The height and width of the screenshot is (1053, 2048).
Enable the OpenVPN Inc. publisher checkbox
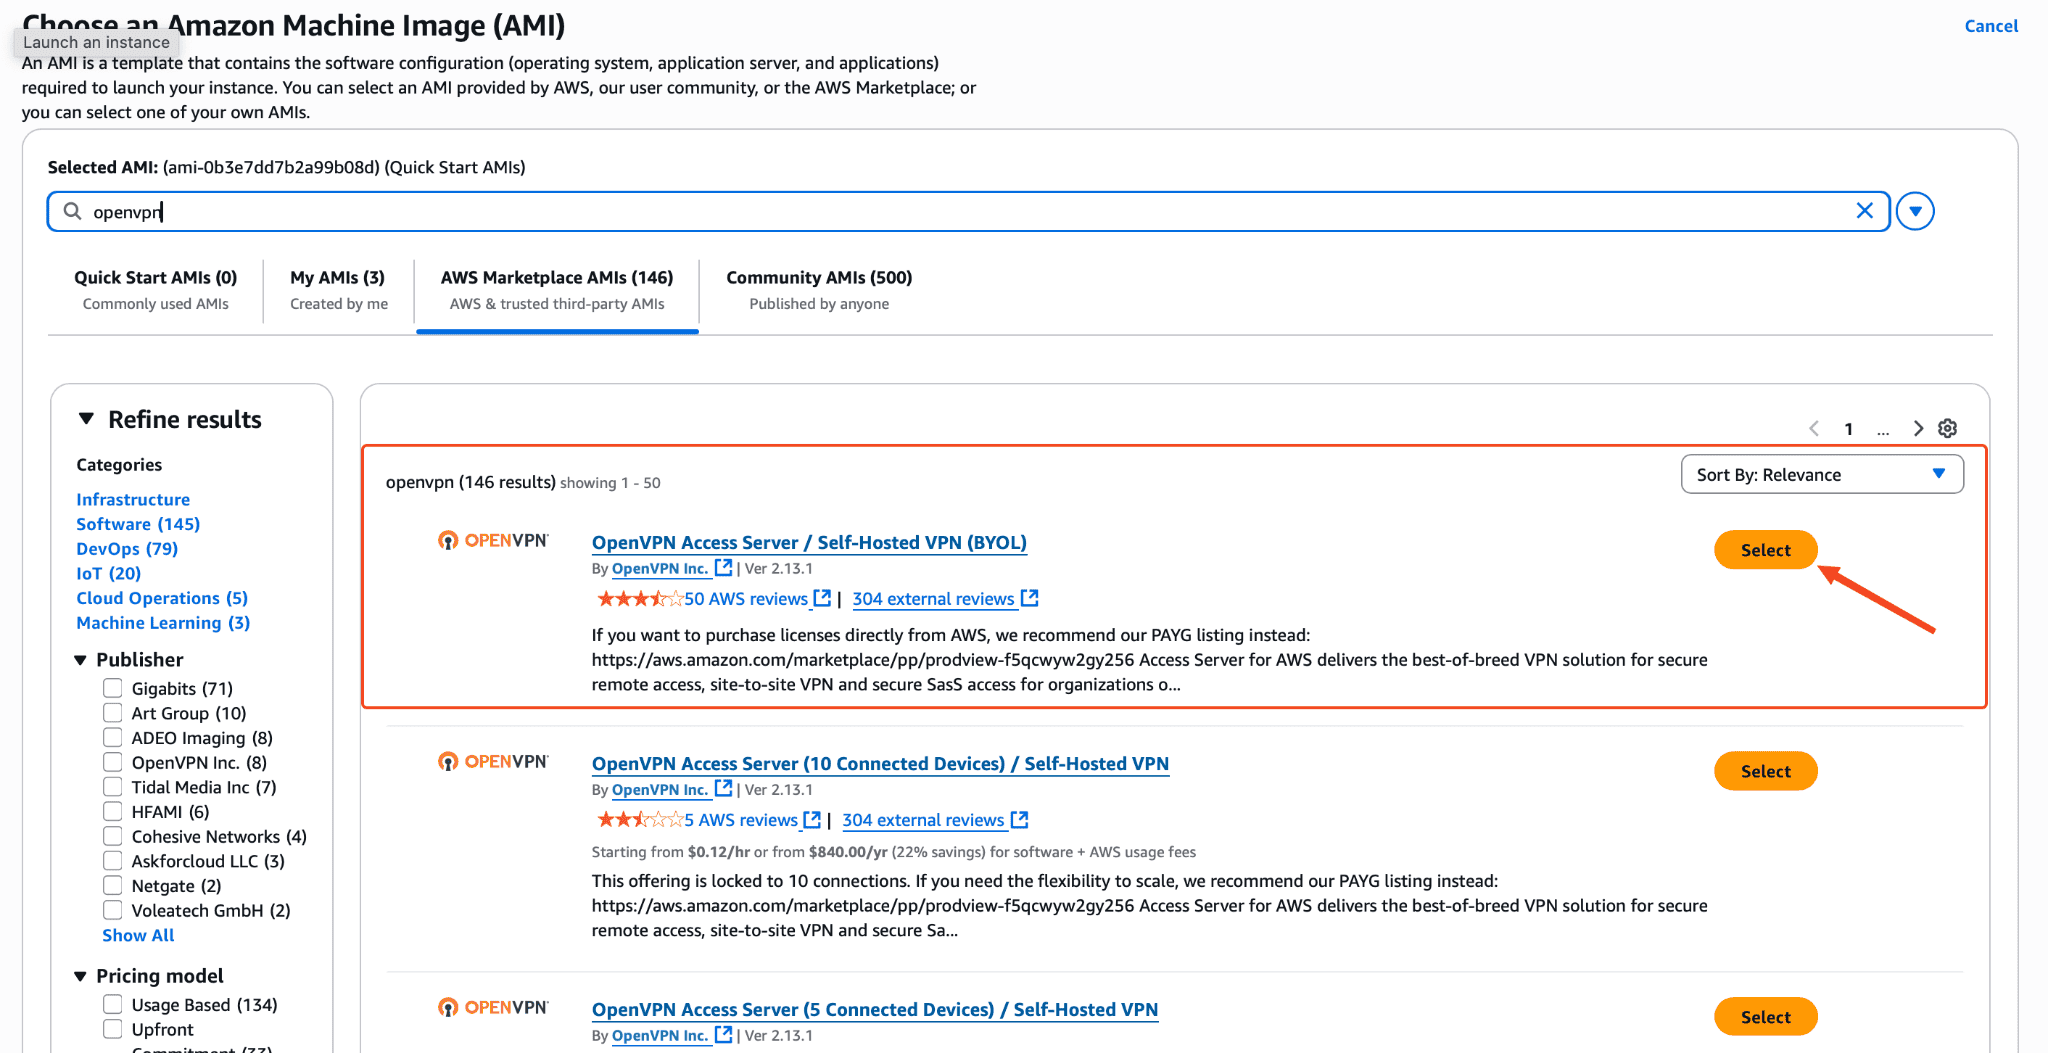tap(113, 762)
